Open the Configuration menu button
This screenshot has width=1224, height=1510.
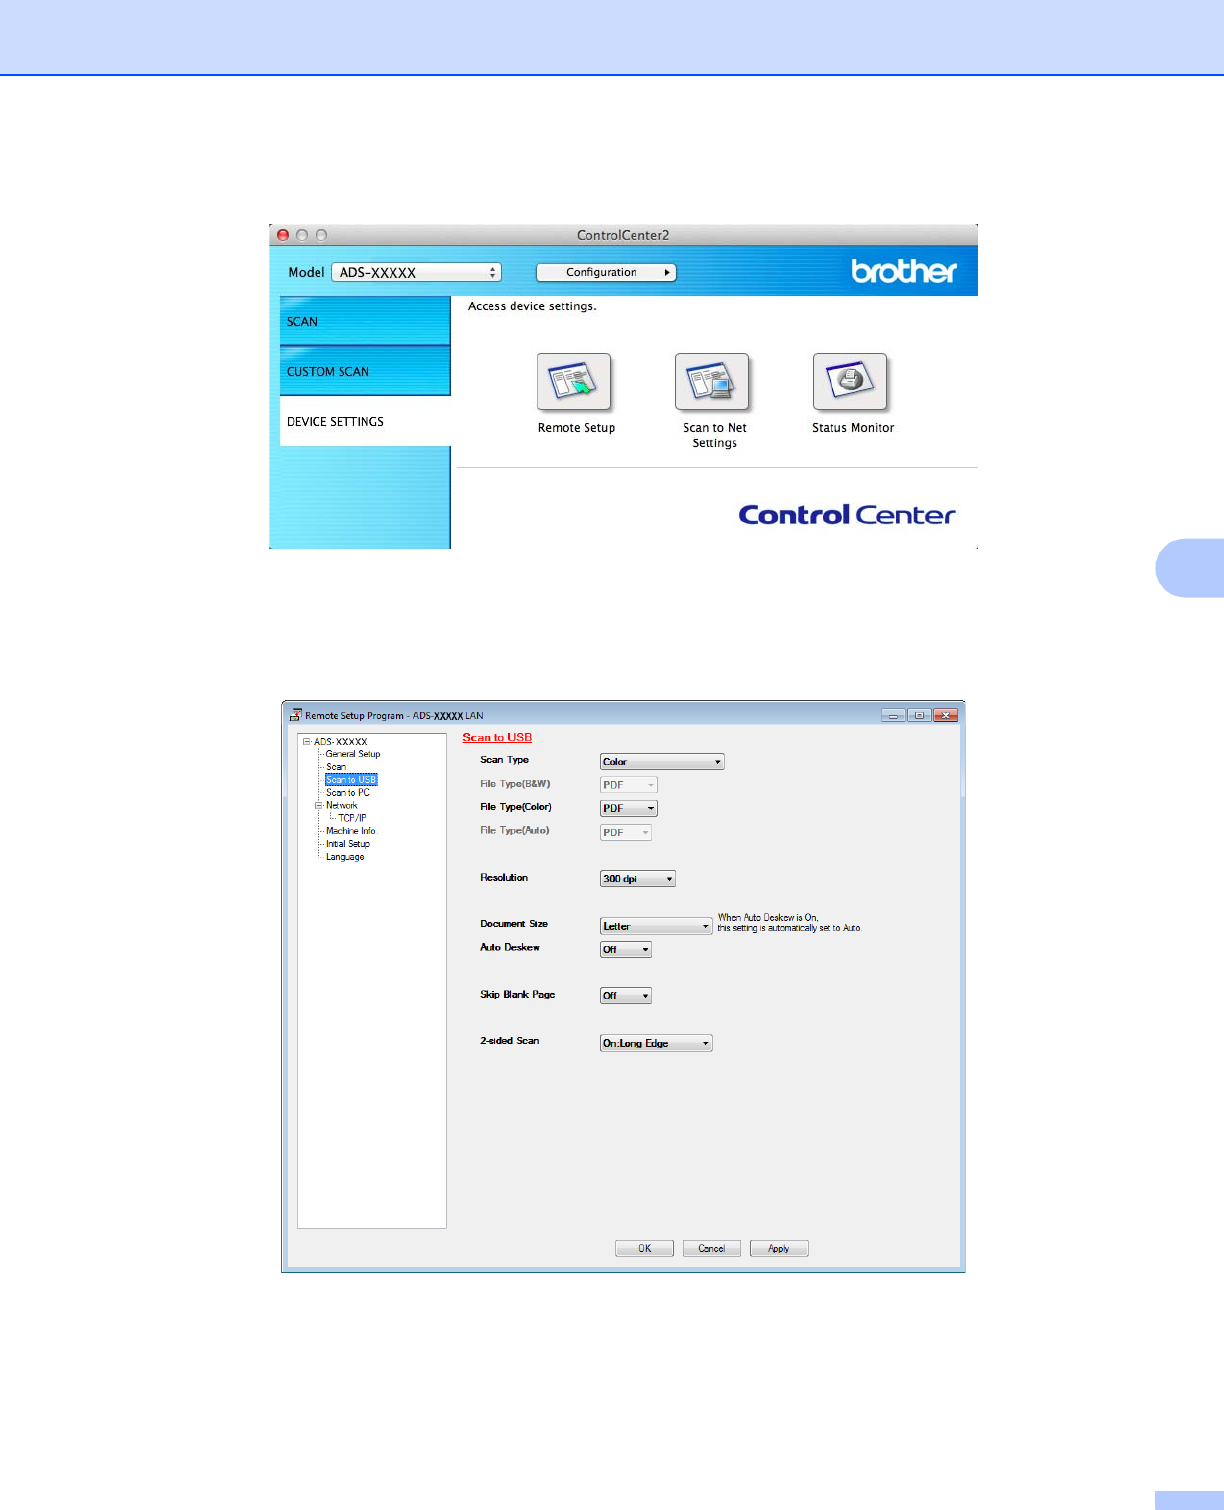coord(606,272)
